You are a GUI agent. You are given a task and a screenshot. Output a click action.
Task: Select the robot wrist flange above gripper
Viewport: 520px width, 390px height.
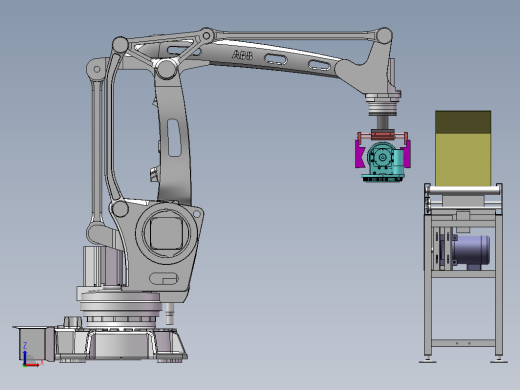(x=383, y=105)
